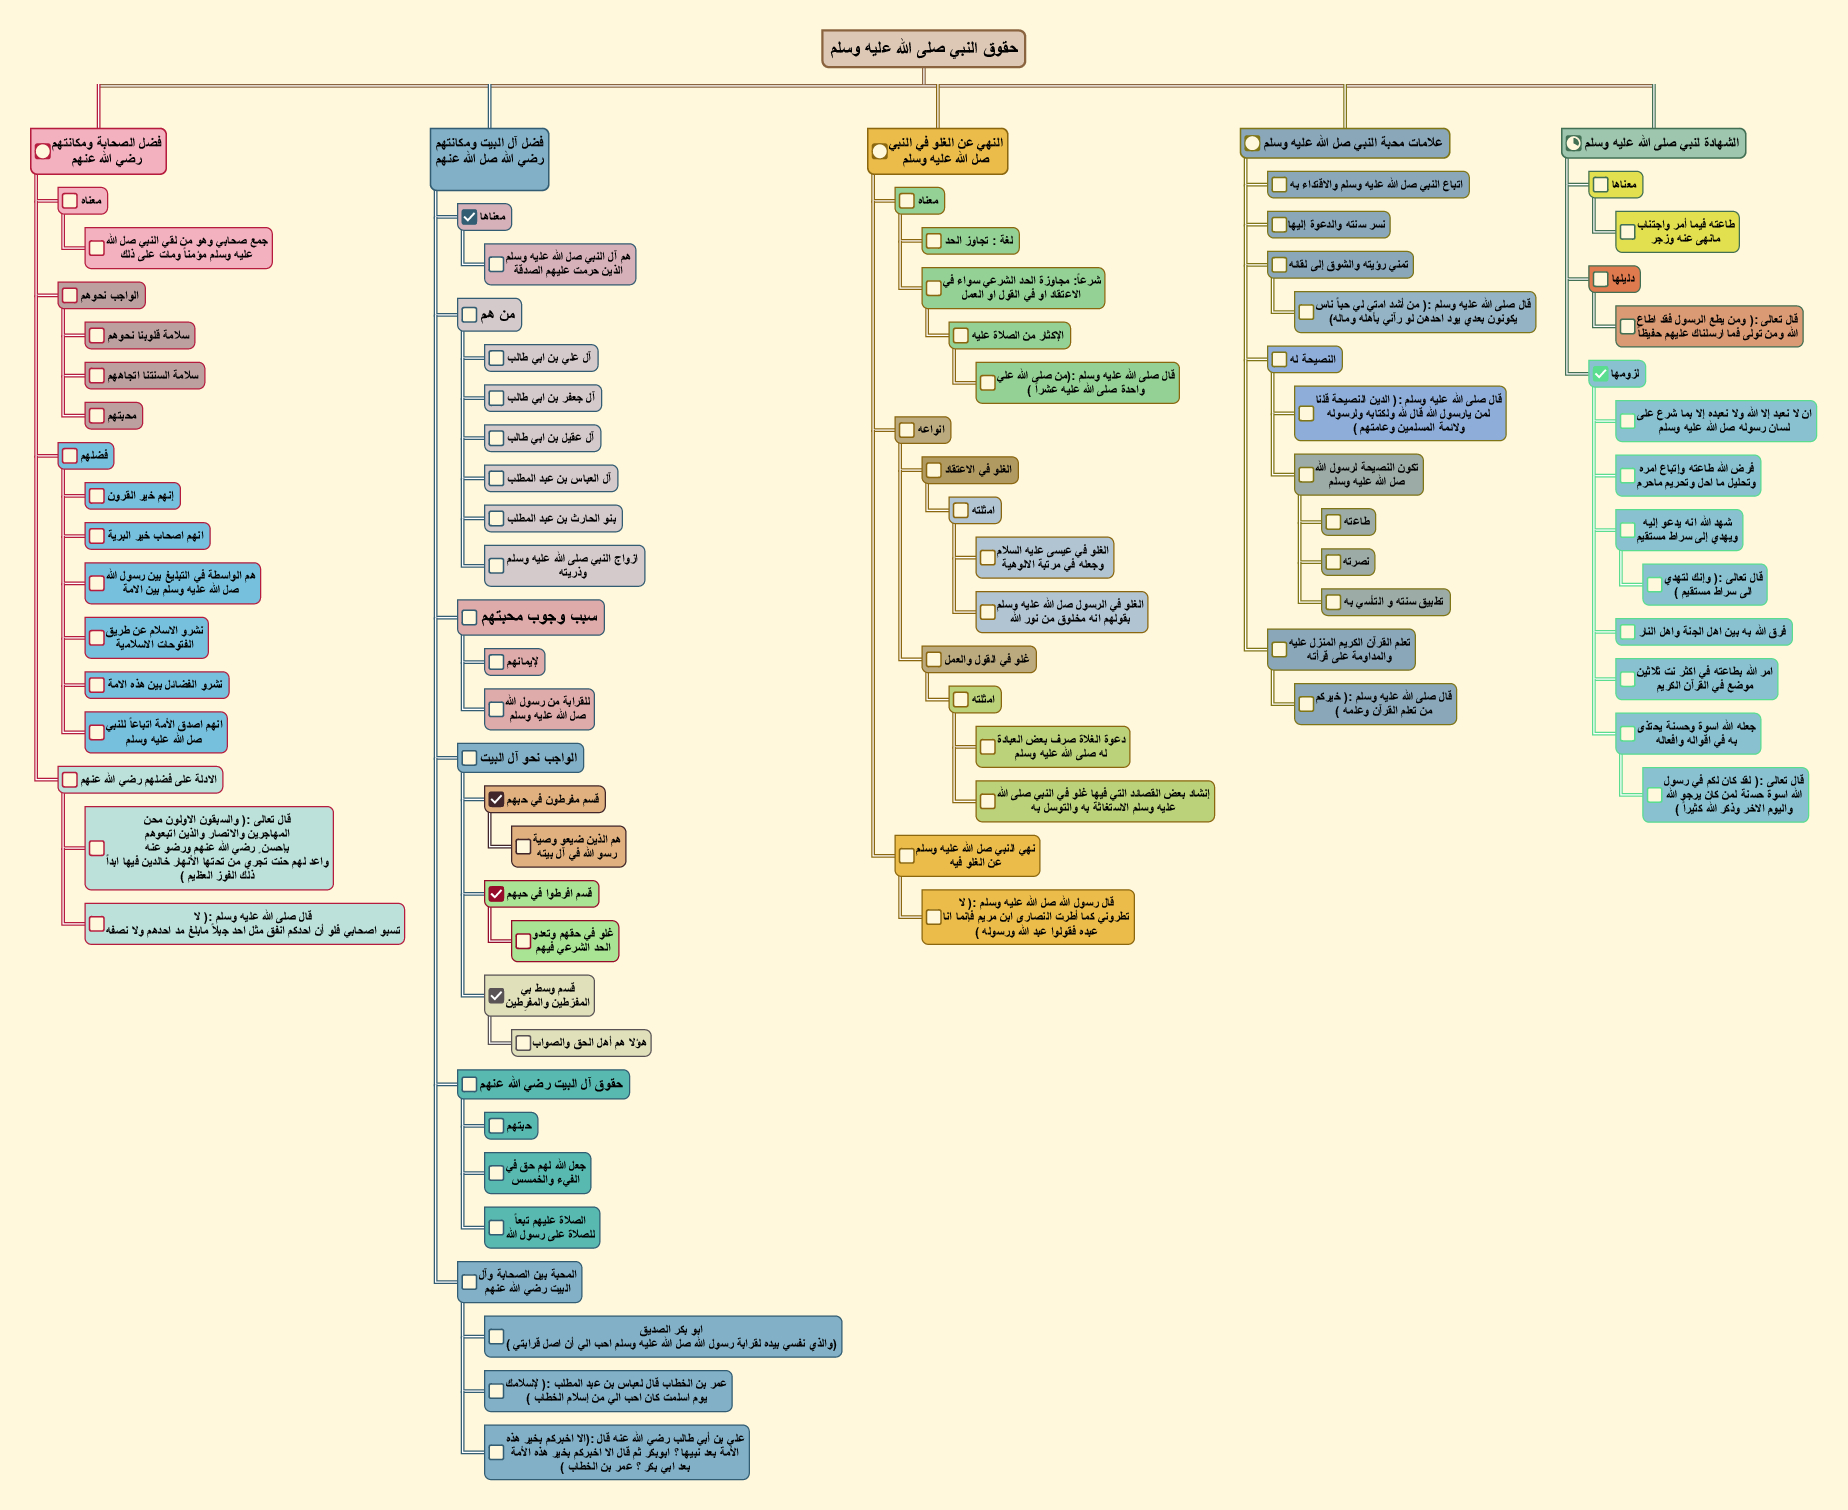Uncheck the معناها box under فضل آل البيت
The width and height of the screenshot is (1848, 1510).
(469, 216)
